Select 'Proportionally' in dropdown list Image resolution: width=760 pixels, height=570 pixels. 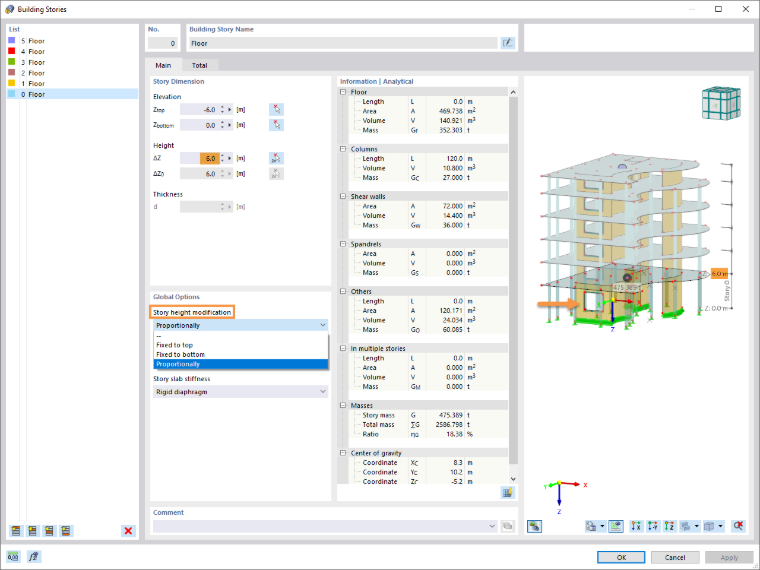240,364
